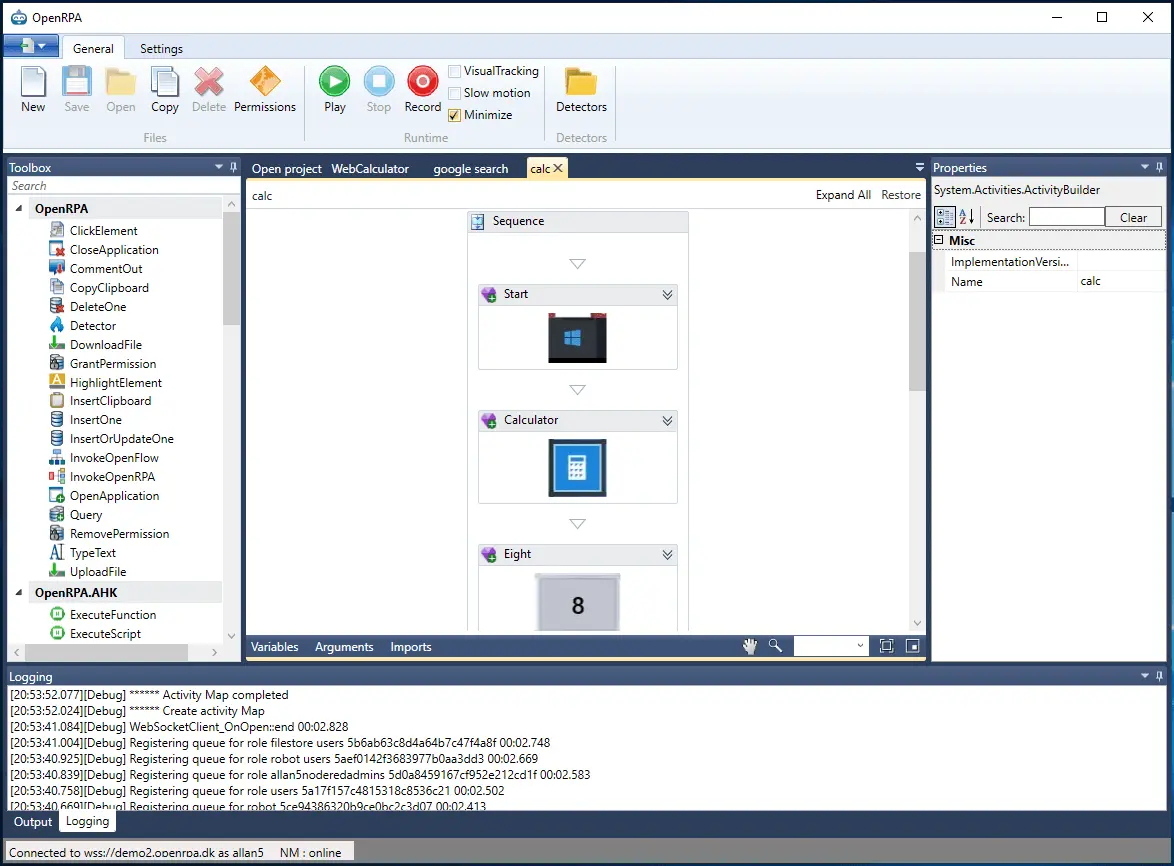This screenshot has width=1174, height=866.
Task: Sort properties alphabetically
Action: pyautogui.click(x=967, y=217)
